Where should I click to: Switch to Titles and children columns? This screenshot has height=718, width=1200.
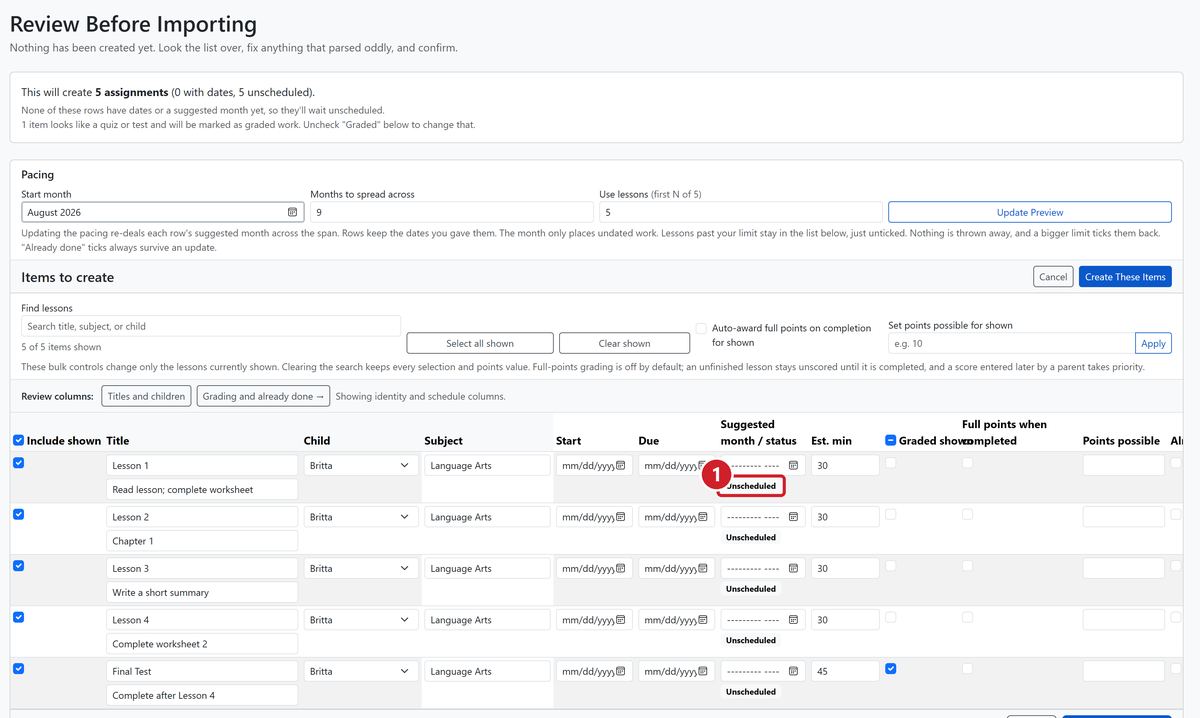tap(146, 396)
